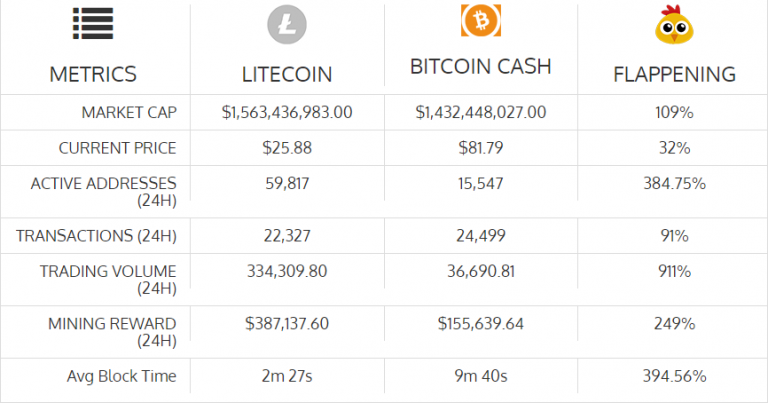Click Bitcoin Cash transactions value 24,499
Viewport: 768px width, 403px height.
(481, 236)
